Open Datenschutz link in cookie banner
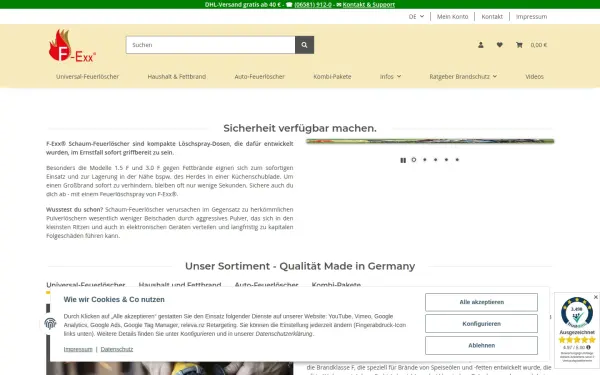The image size is (600, 375). point(117,349)
